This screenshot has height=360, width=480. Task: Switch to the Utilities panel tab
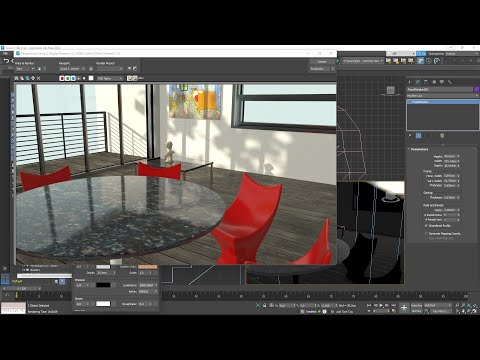(x=450, y=82)
